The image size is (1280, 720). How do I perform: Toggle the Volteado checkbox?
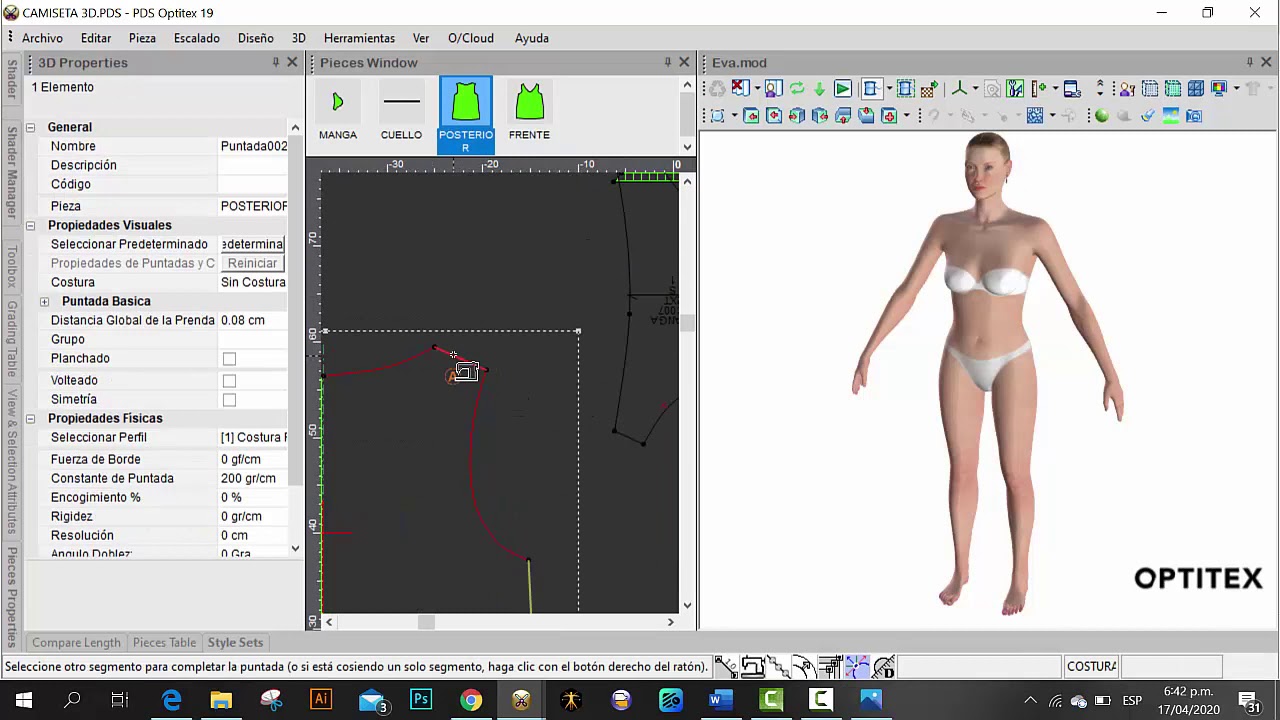(x=229, y=381)
